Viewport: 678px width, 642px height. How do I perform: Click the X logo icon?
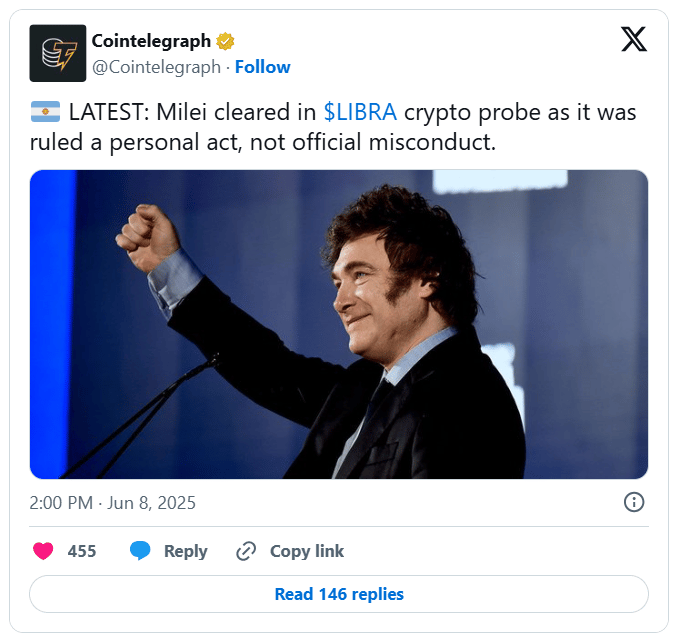click(x=634, y=39)
